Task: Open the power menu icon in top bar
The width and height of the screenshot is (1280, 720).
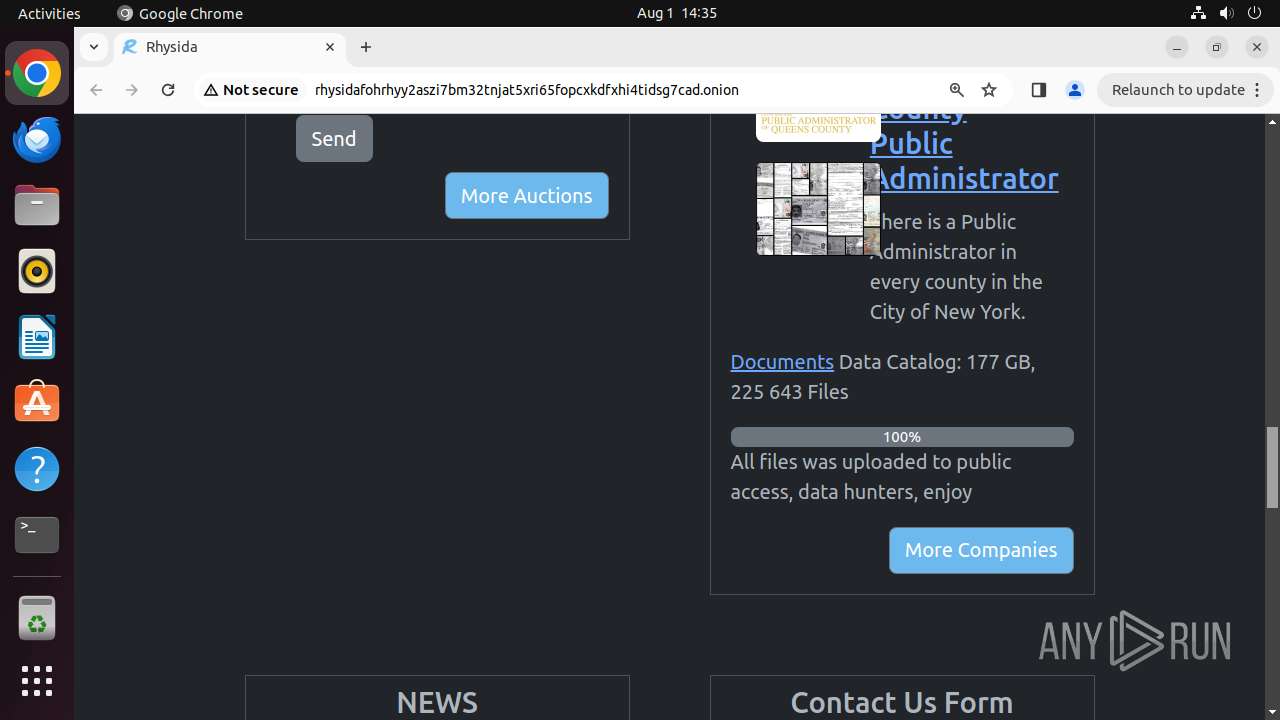Action: [1255, 13]
